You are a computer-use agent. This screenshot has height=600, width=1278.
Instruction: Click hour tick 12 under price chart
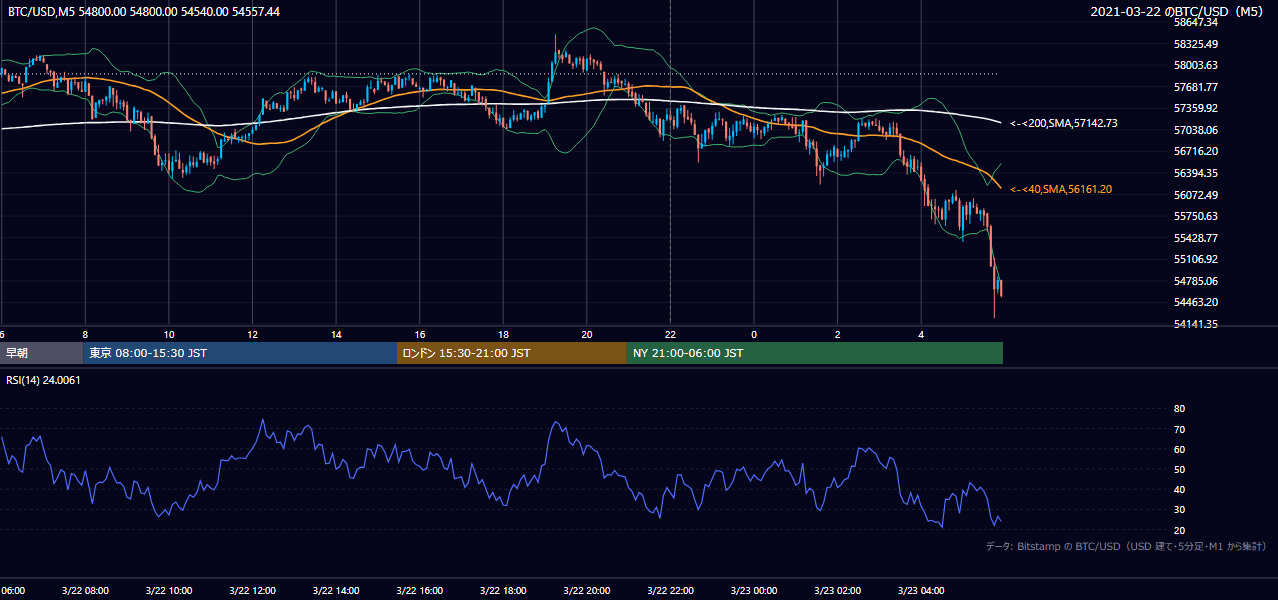click(x=253, y=334)
